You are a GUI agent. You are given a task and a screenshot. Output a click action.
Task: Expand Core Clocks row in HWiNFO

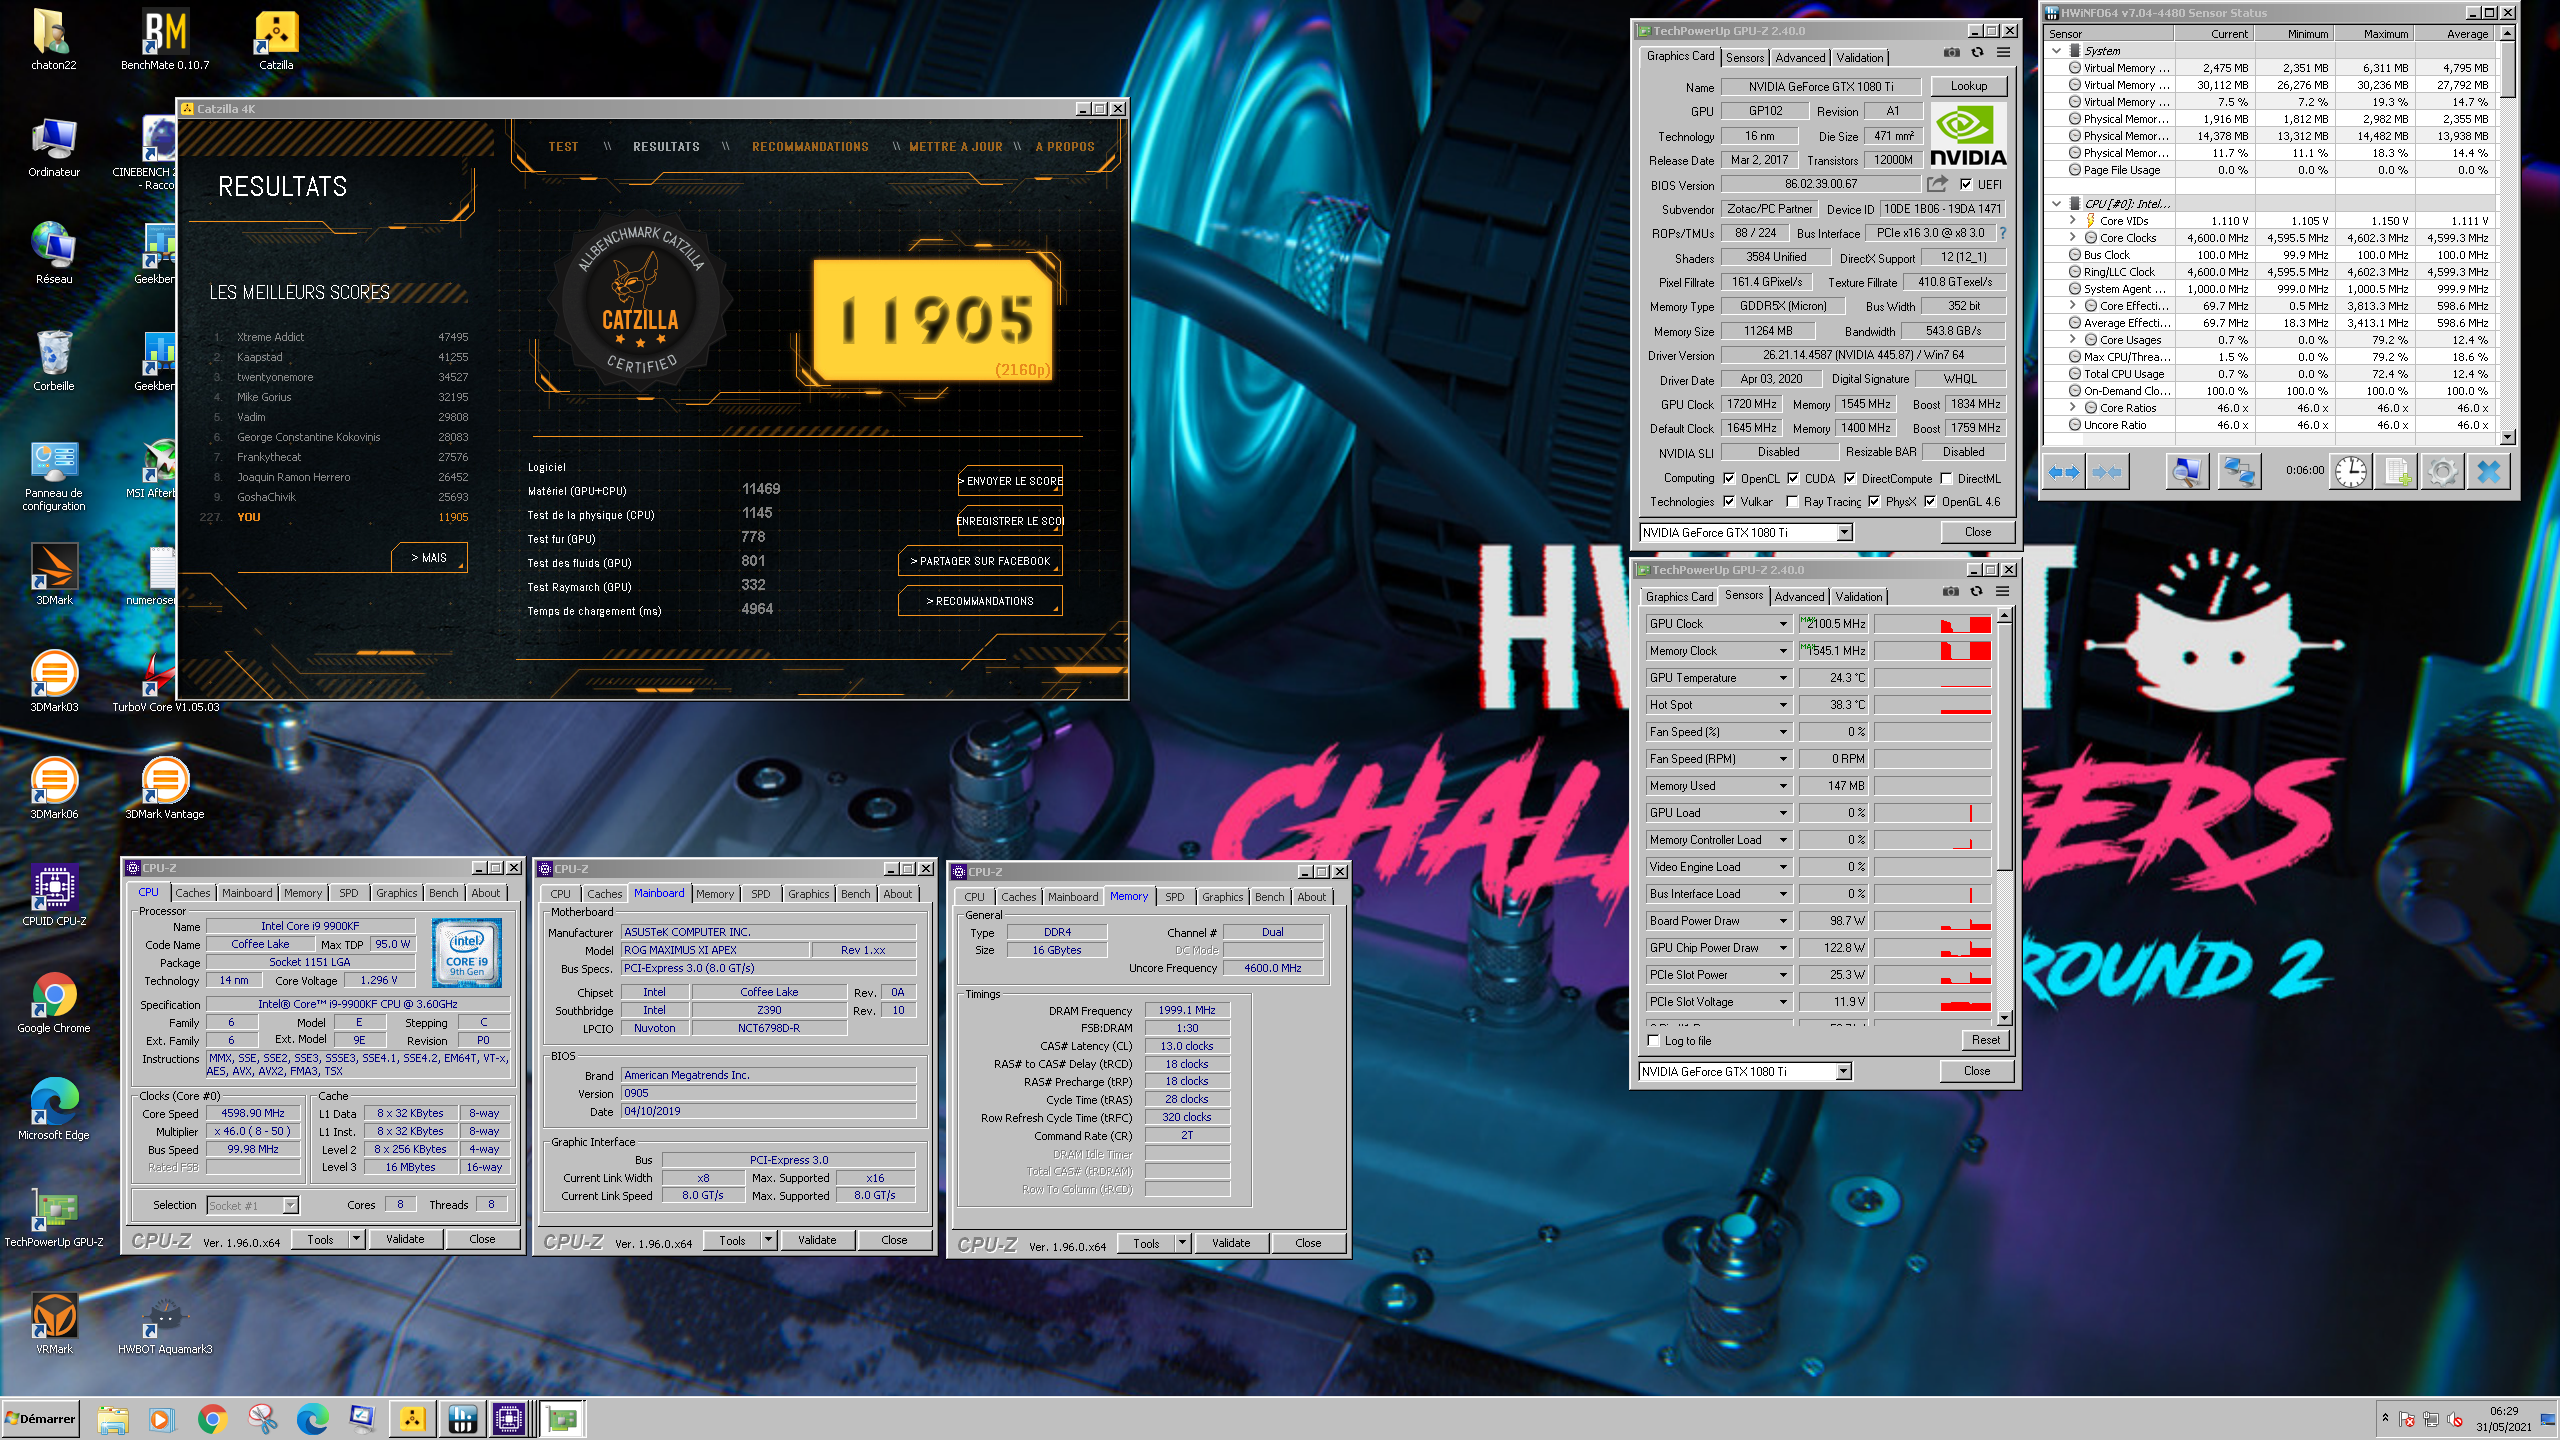(2073, 238)
